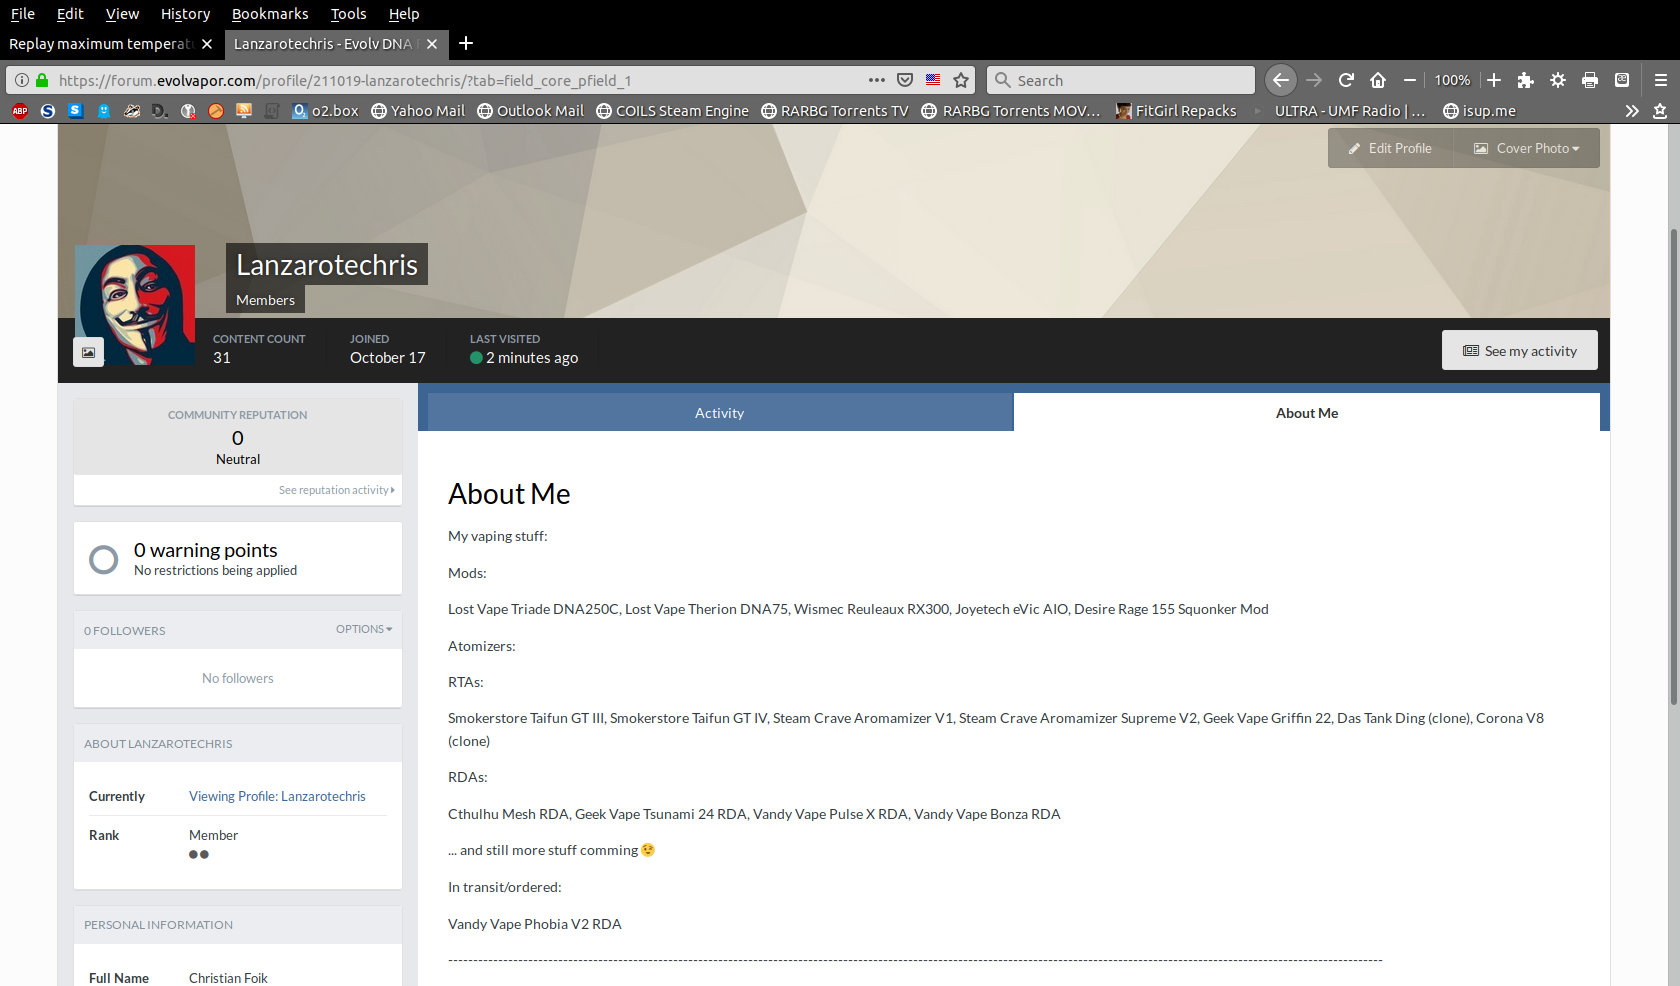Expand the Cover Photo dropdown
The width and height of the screenshot is (1680, 986).
coord(1527,148)
